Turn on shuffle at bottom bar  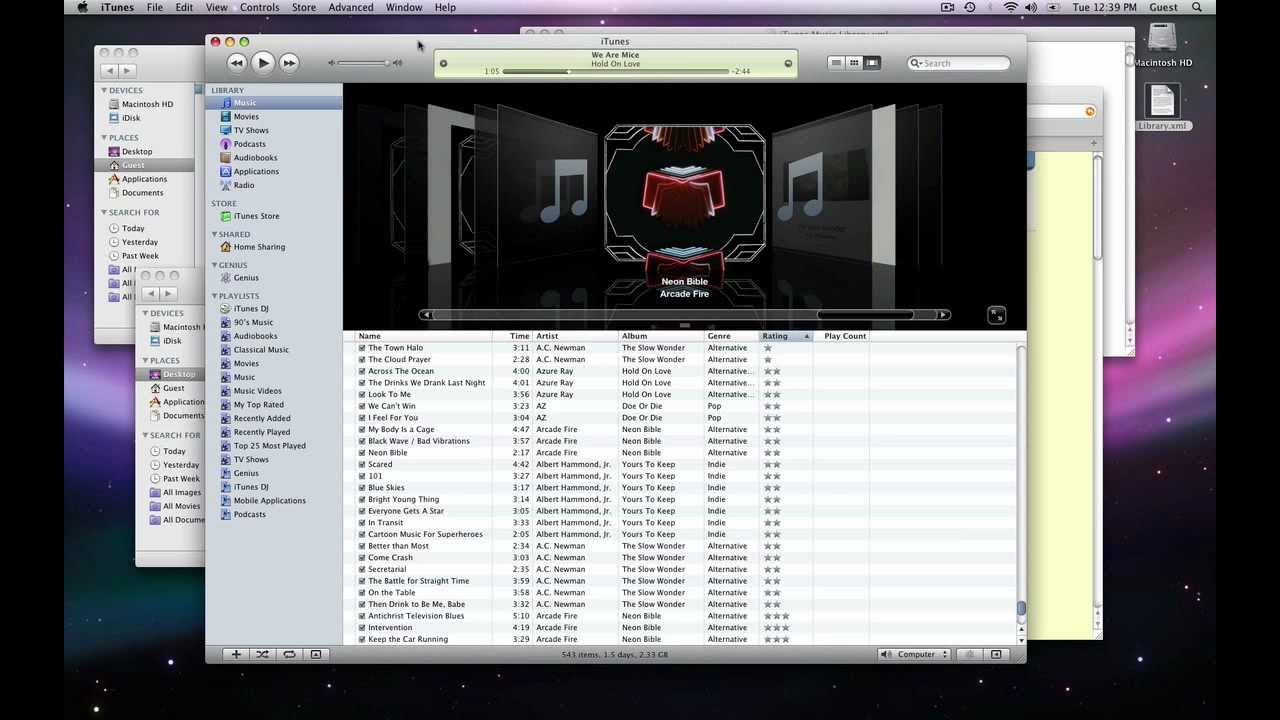pos(262,654)
